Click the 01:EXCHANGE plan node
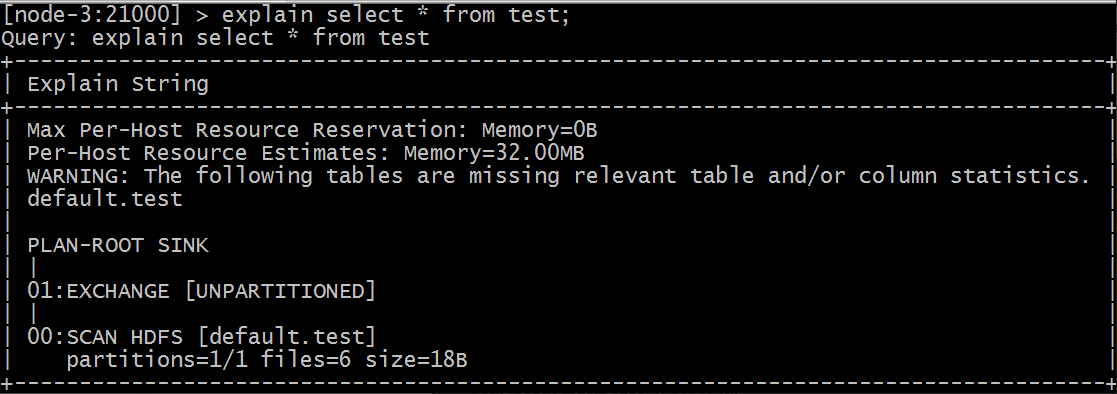Viewport: 1117px width, 394px height. tap(202, 291)
